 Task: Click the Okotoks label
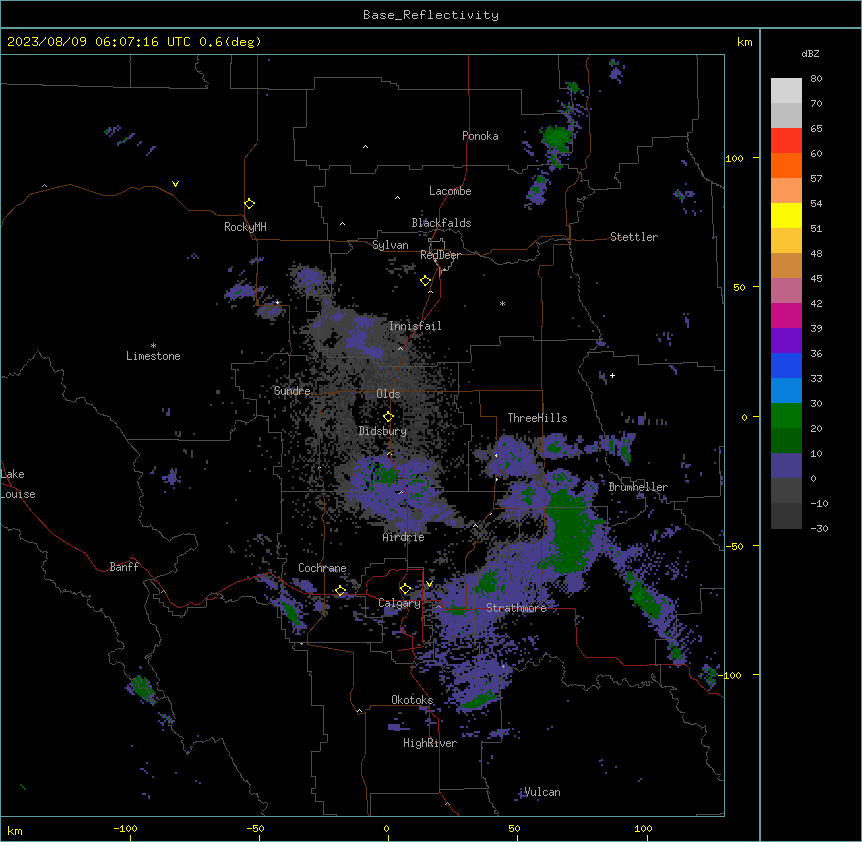pyautogui.click(x=412, y=700)
